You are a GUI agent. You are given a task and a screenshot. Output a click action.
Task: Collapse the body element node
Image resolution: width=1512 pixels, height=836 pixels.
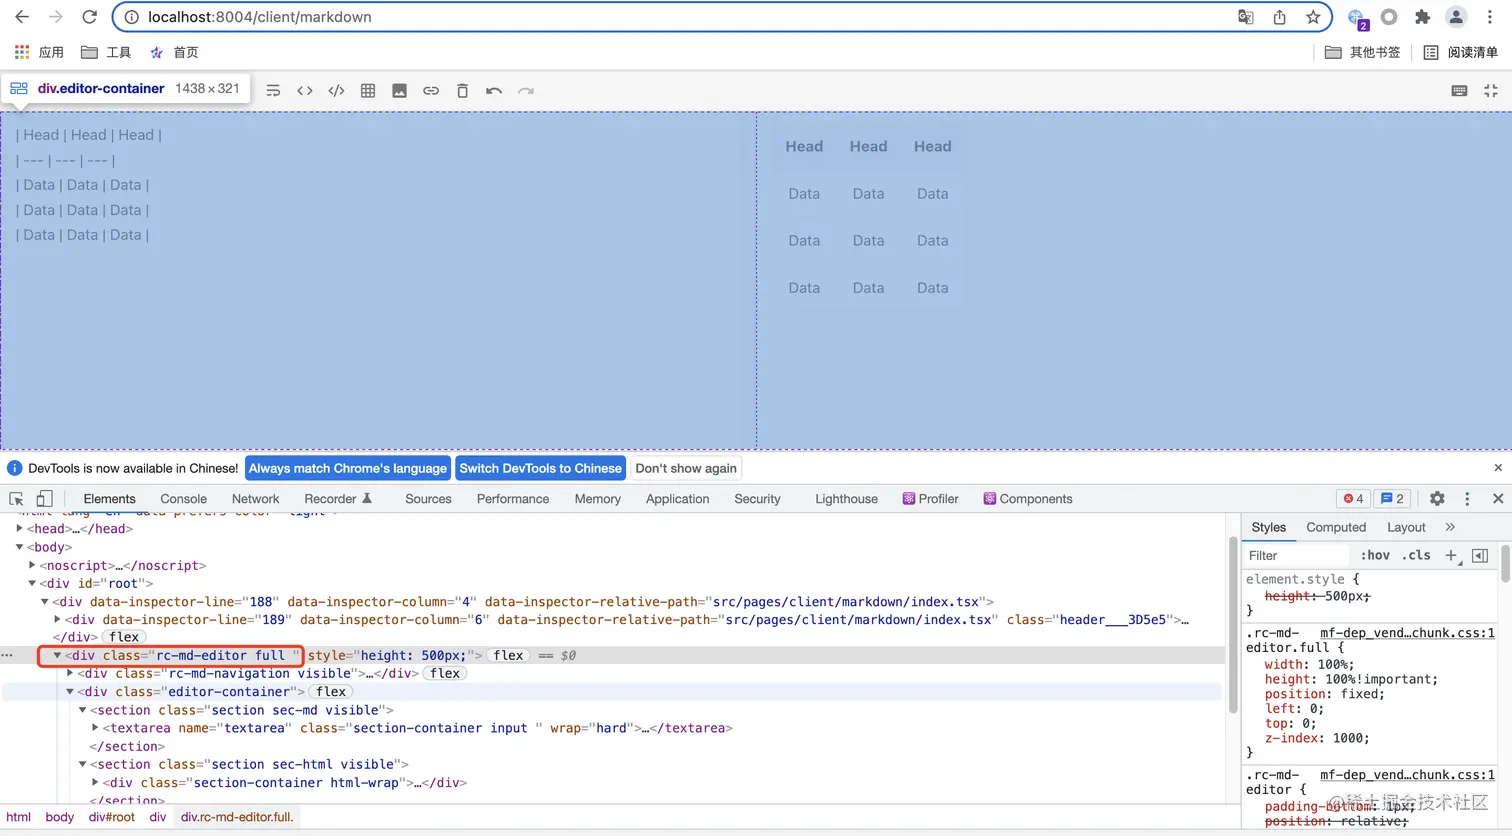(x=19, y=547)
